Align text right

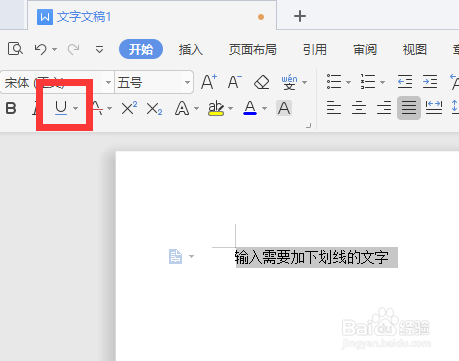(384, 108)
